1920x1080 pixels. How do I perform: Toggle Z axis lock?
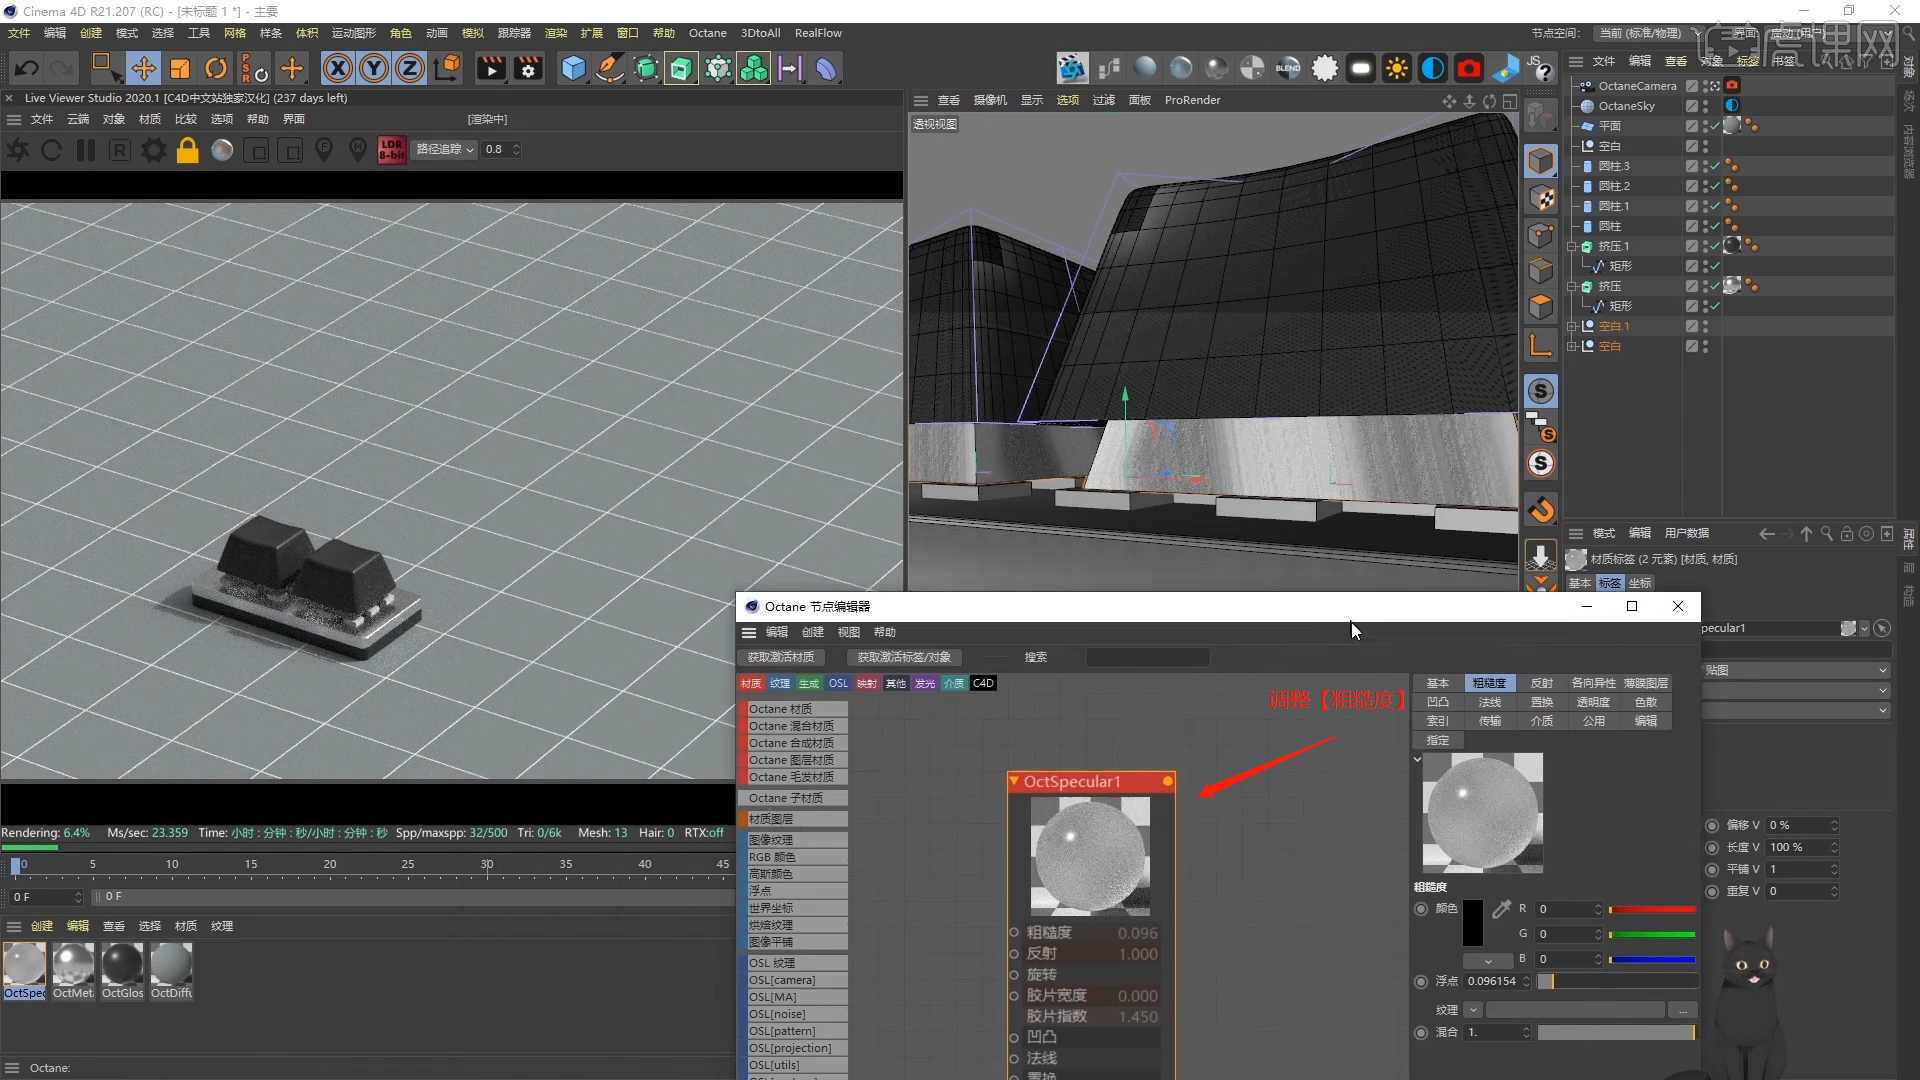pyautogui.click(x=410, y=68)
